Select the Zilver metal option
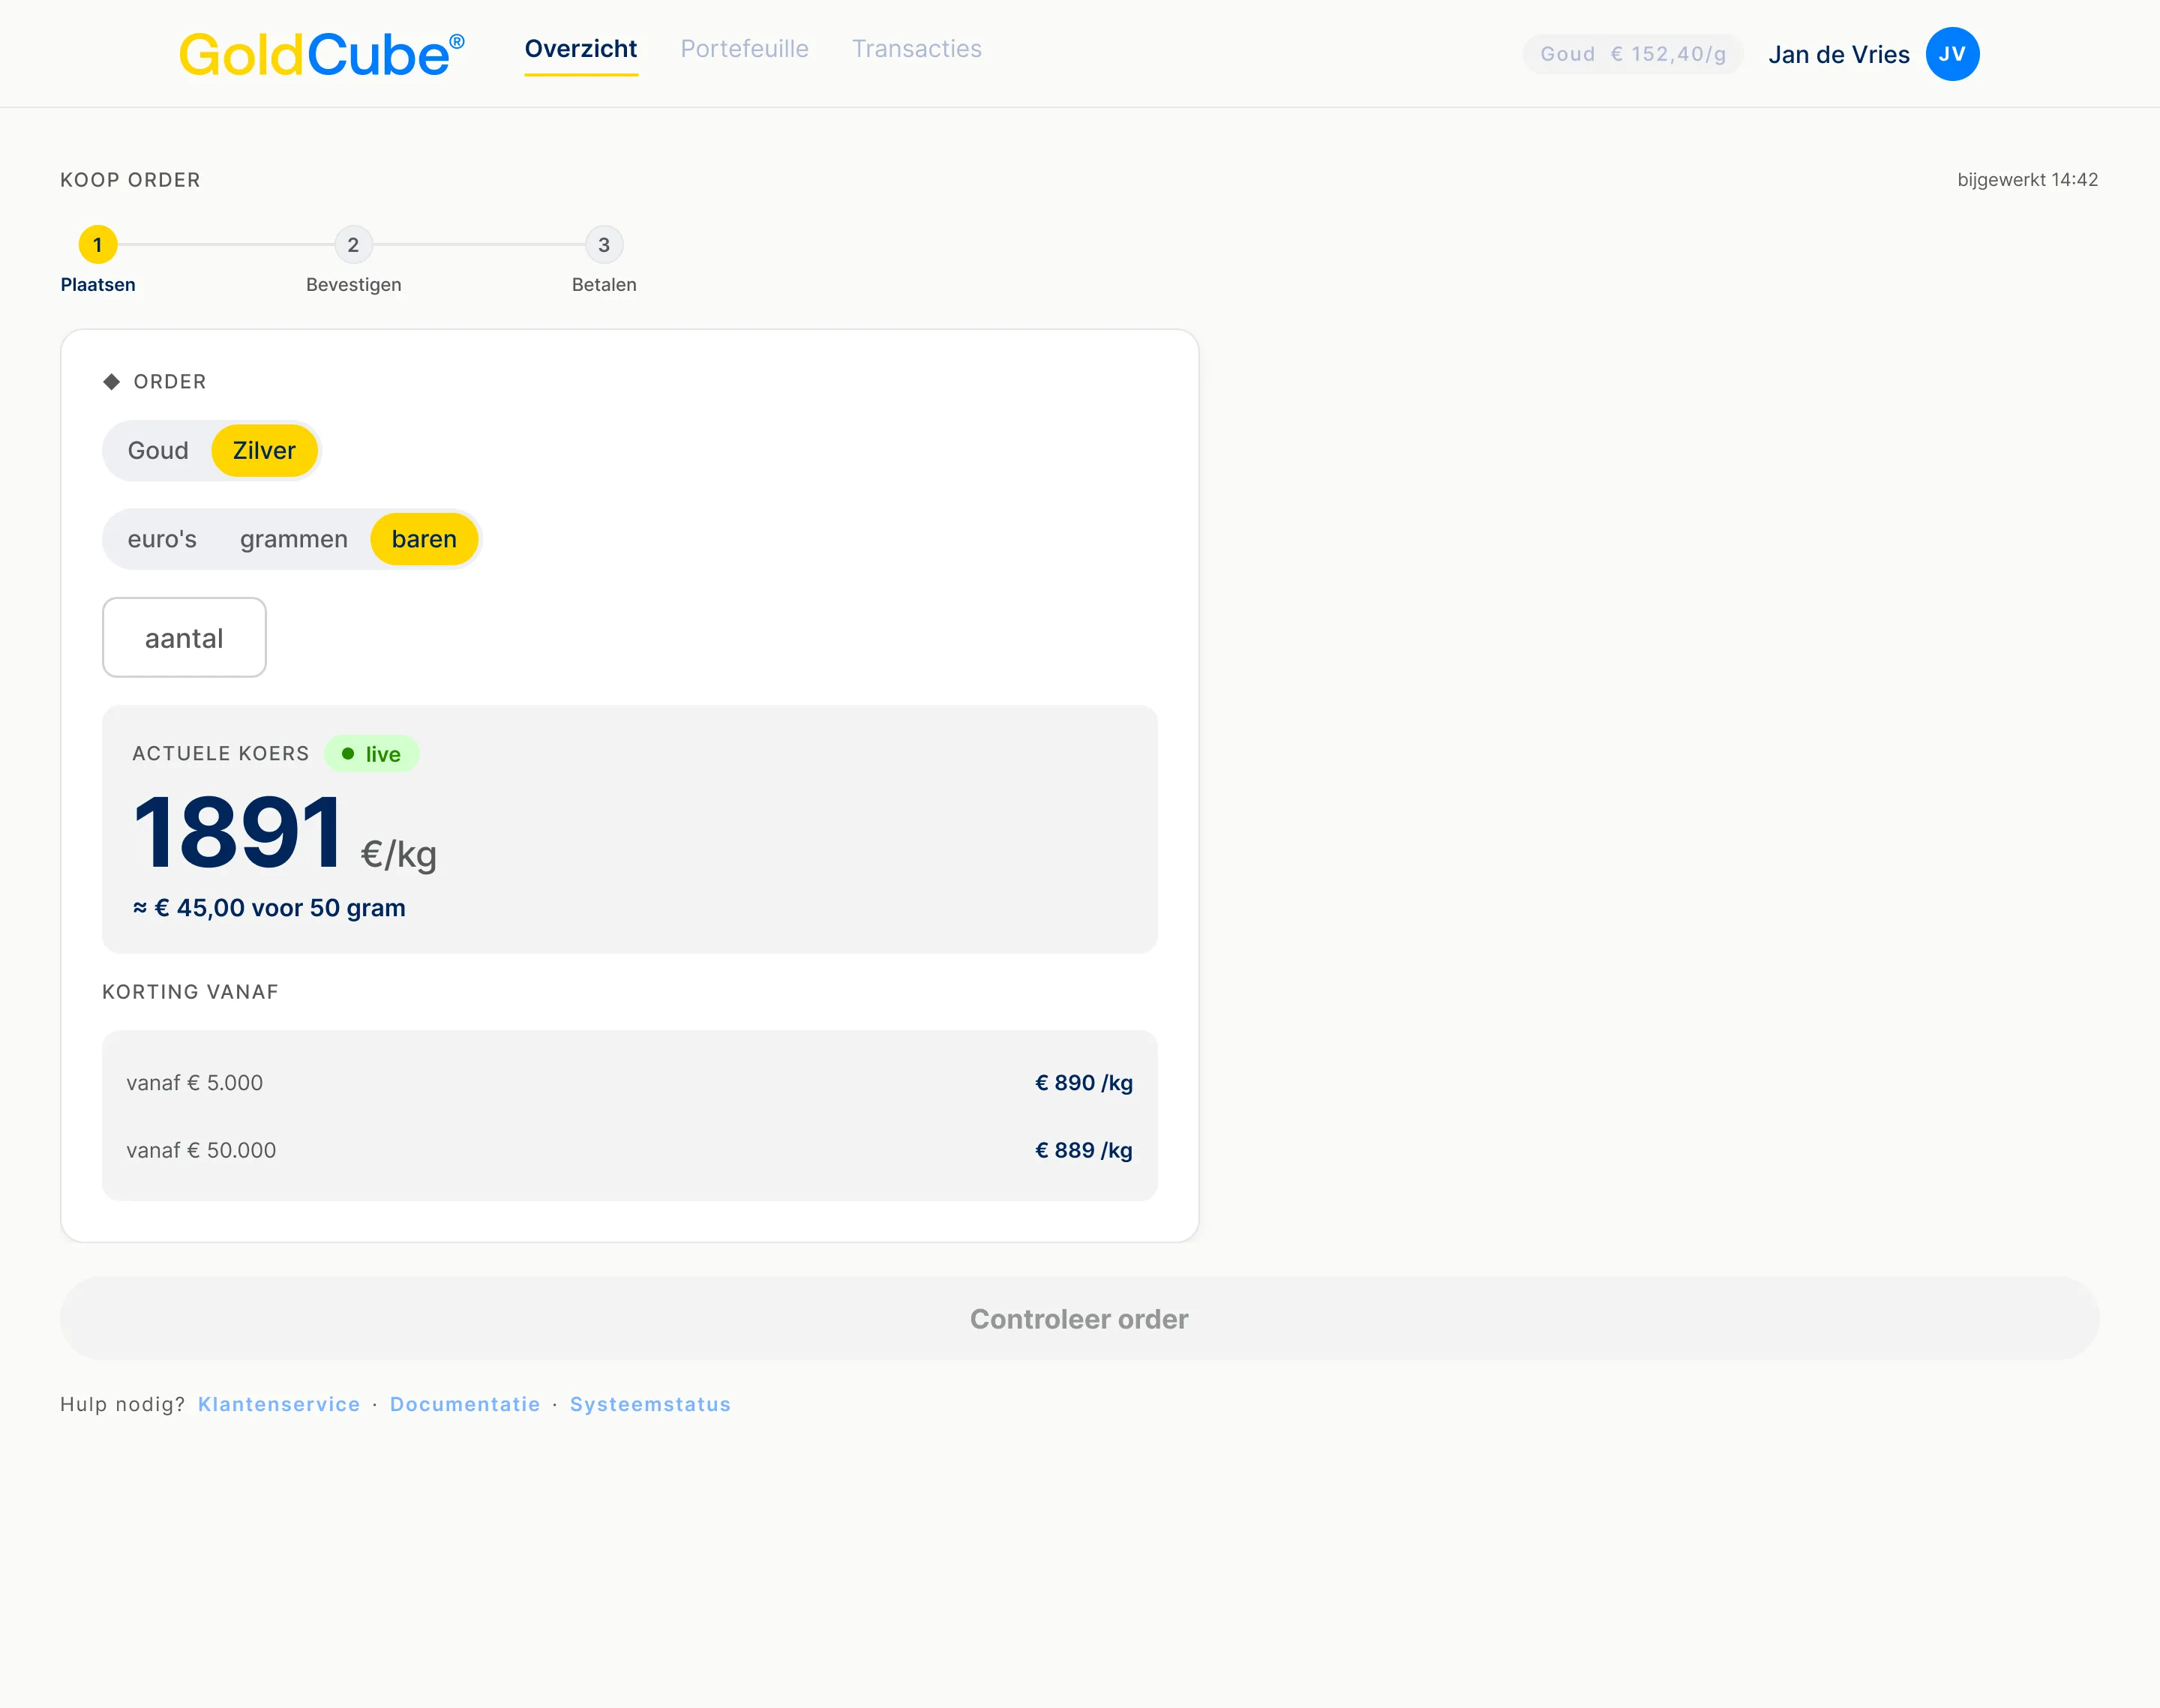Image resolution: width=2160 pixels, height=1708 pixels. tap(264, 451)
